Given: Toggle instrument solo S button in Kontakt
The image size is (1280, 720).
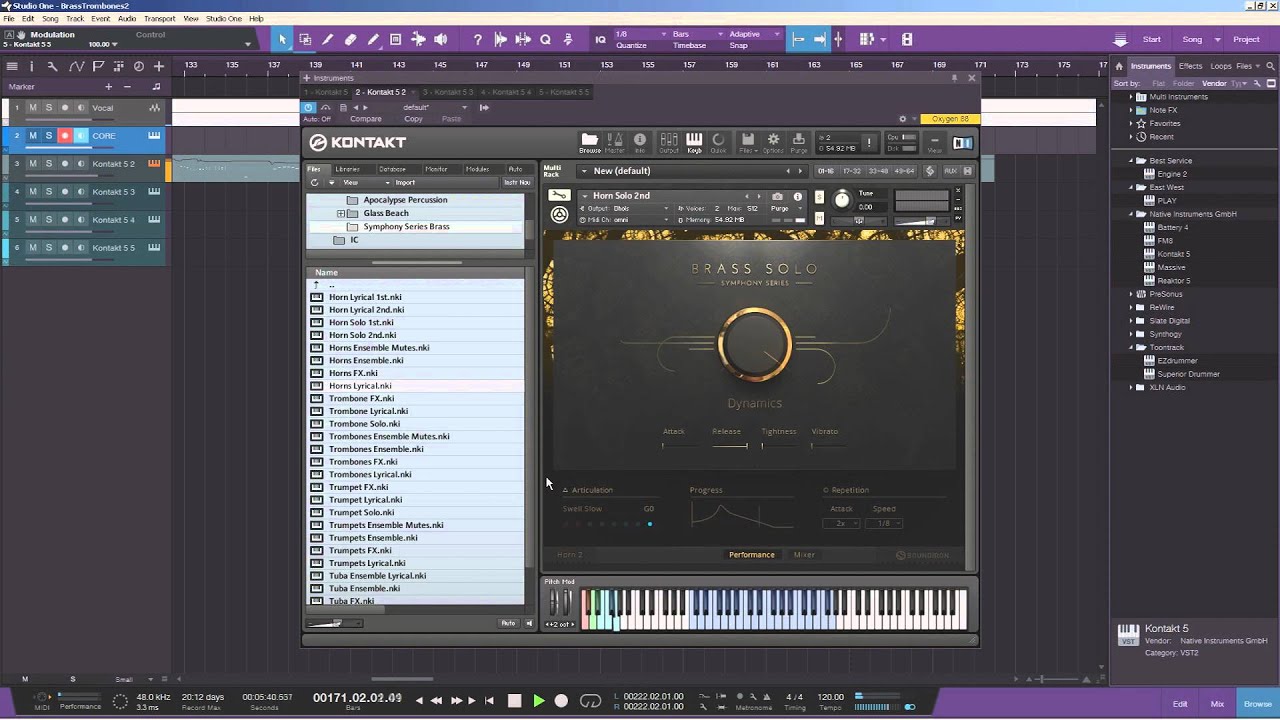Looking at the screenshot, I should (819, 196).
